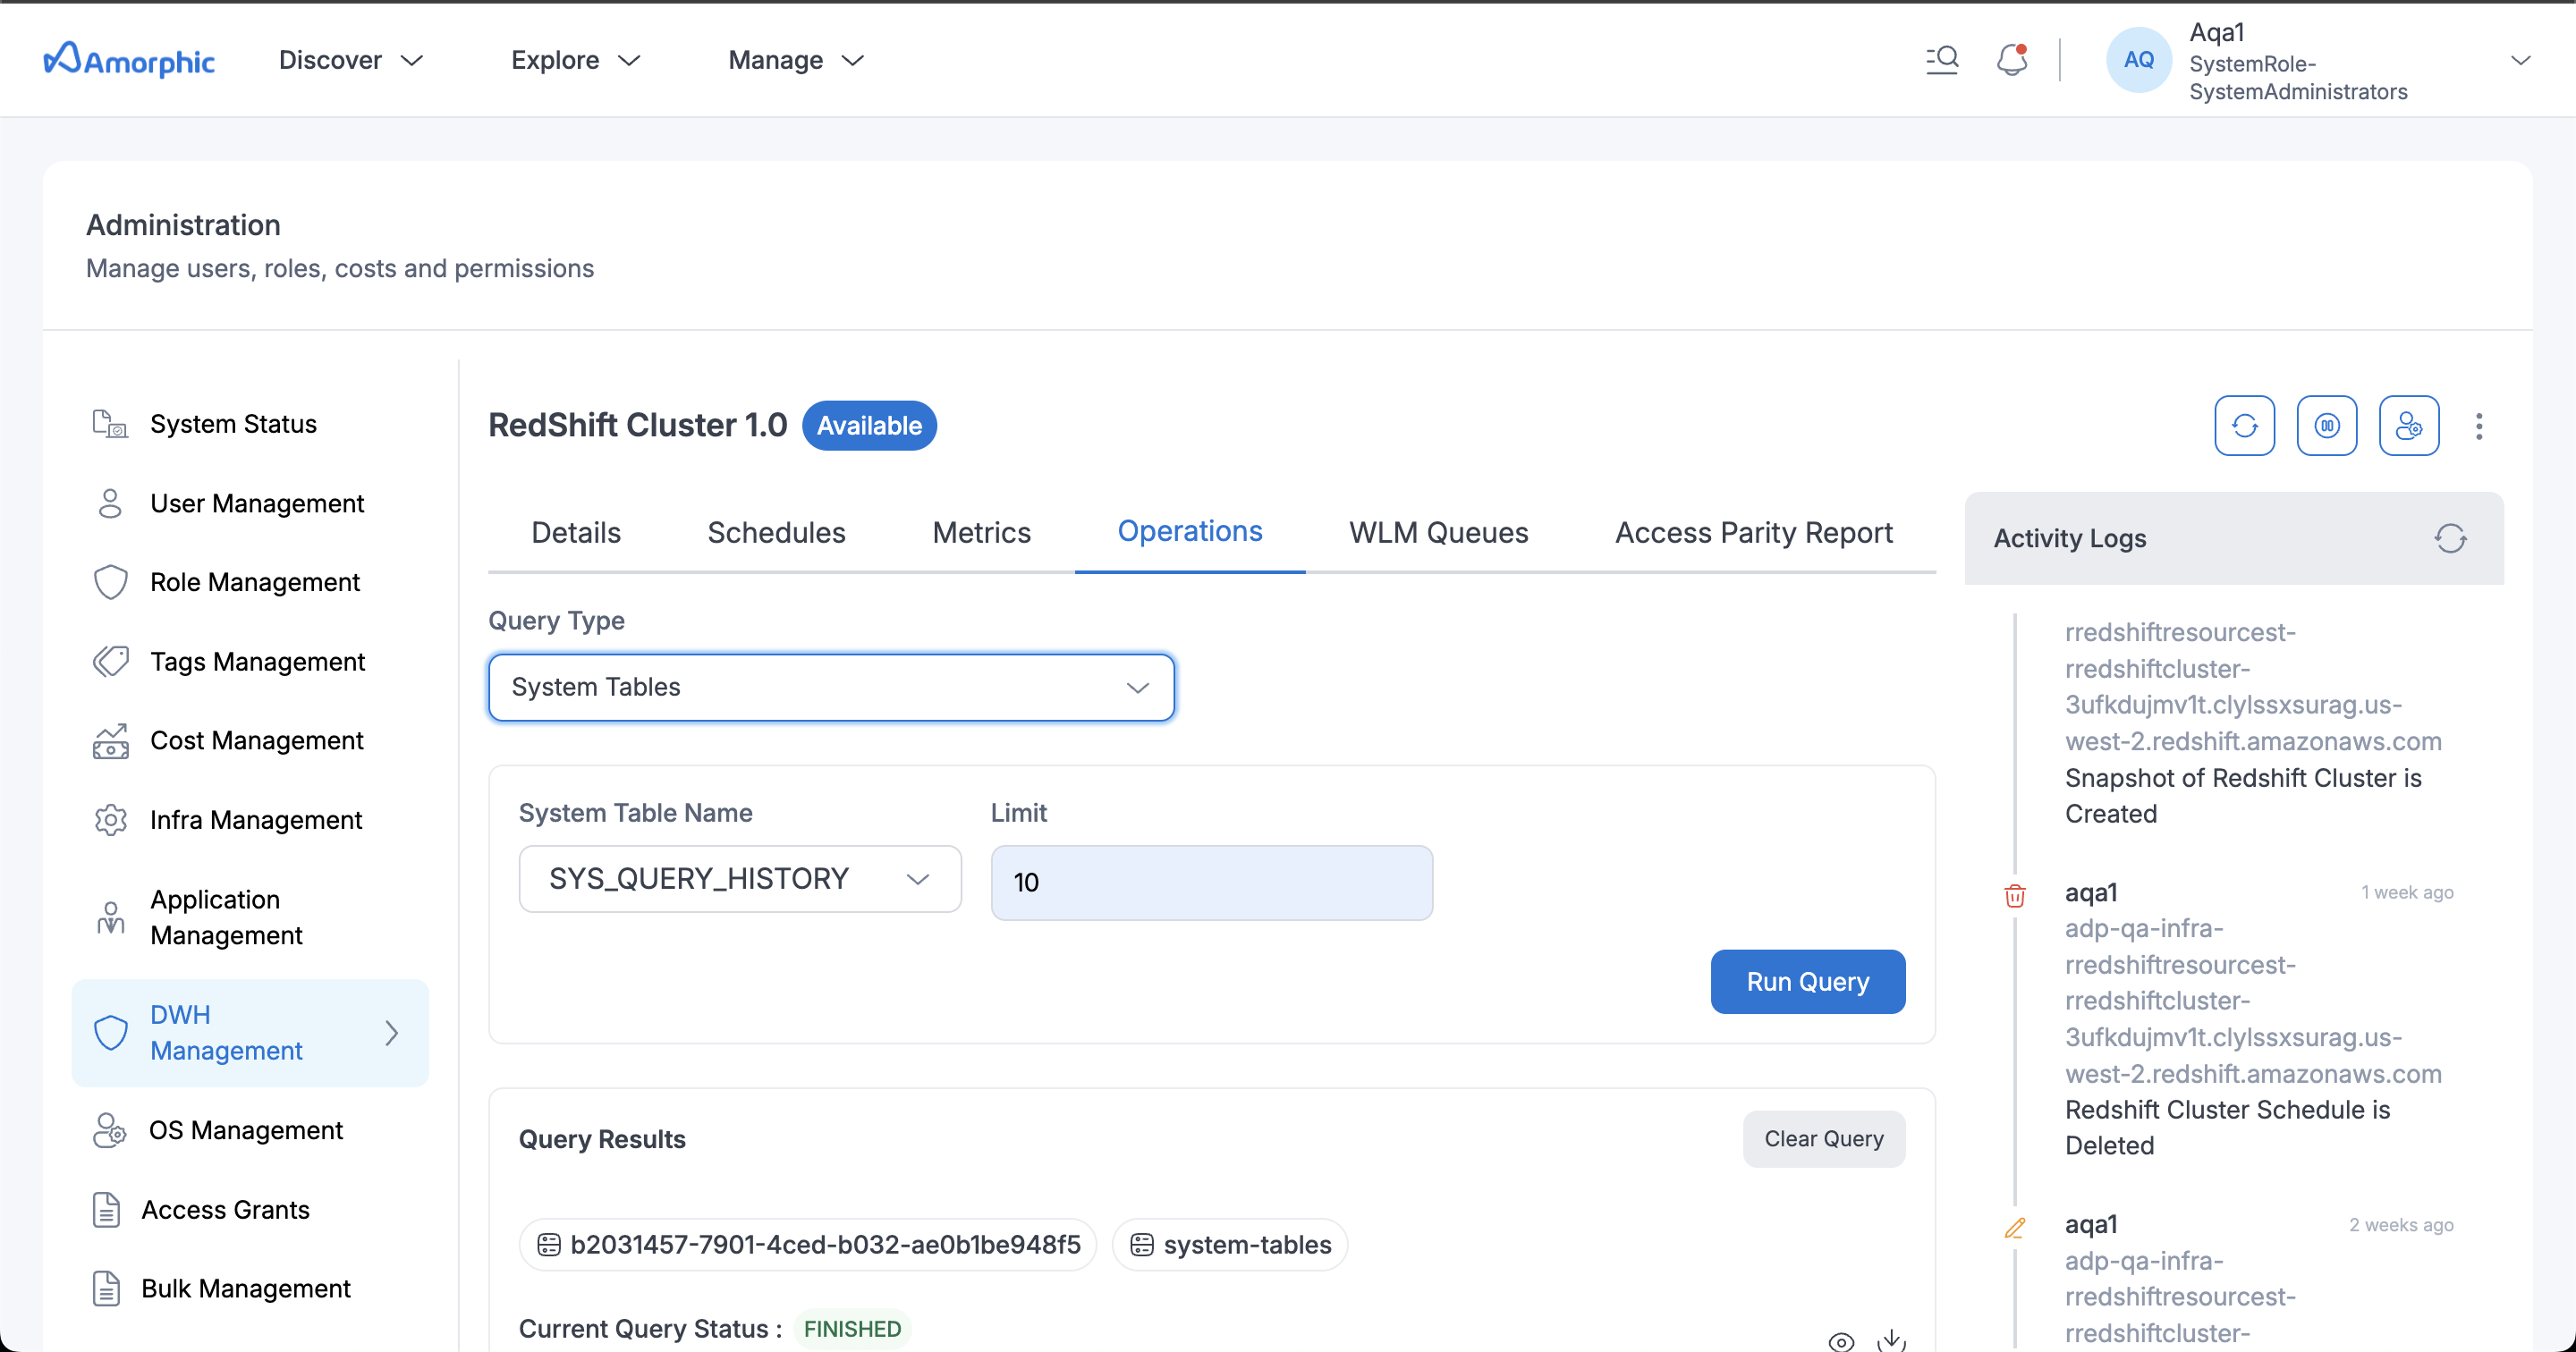
Task: Open Application Management in the sidebar
Action: (x=226, y=917)
